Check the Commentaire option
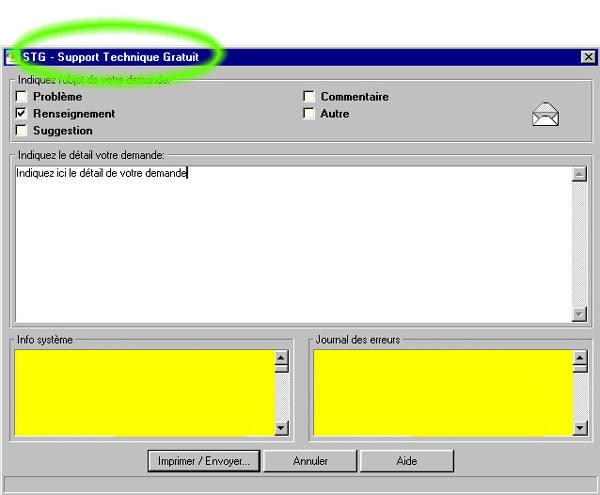 [x=310, y=97]
